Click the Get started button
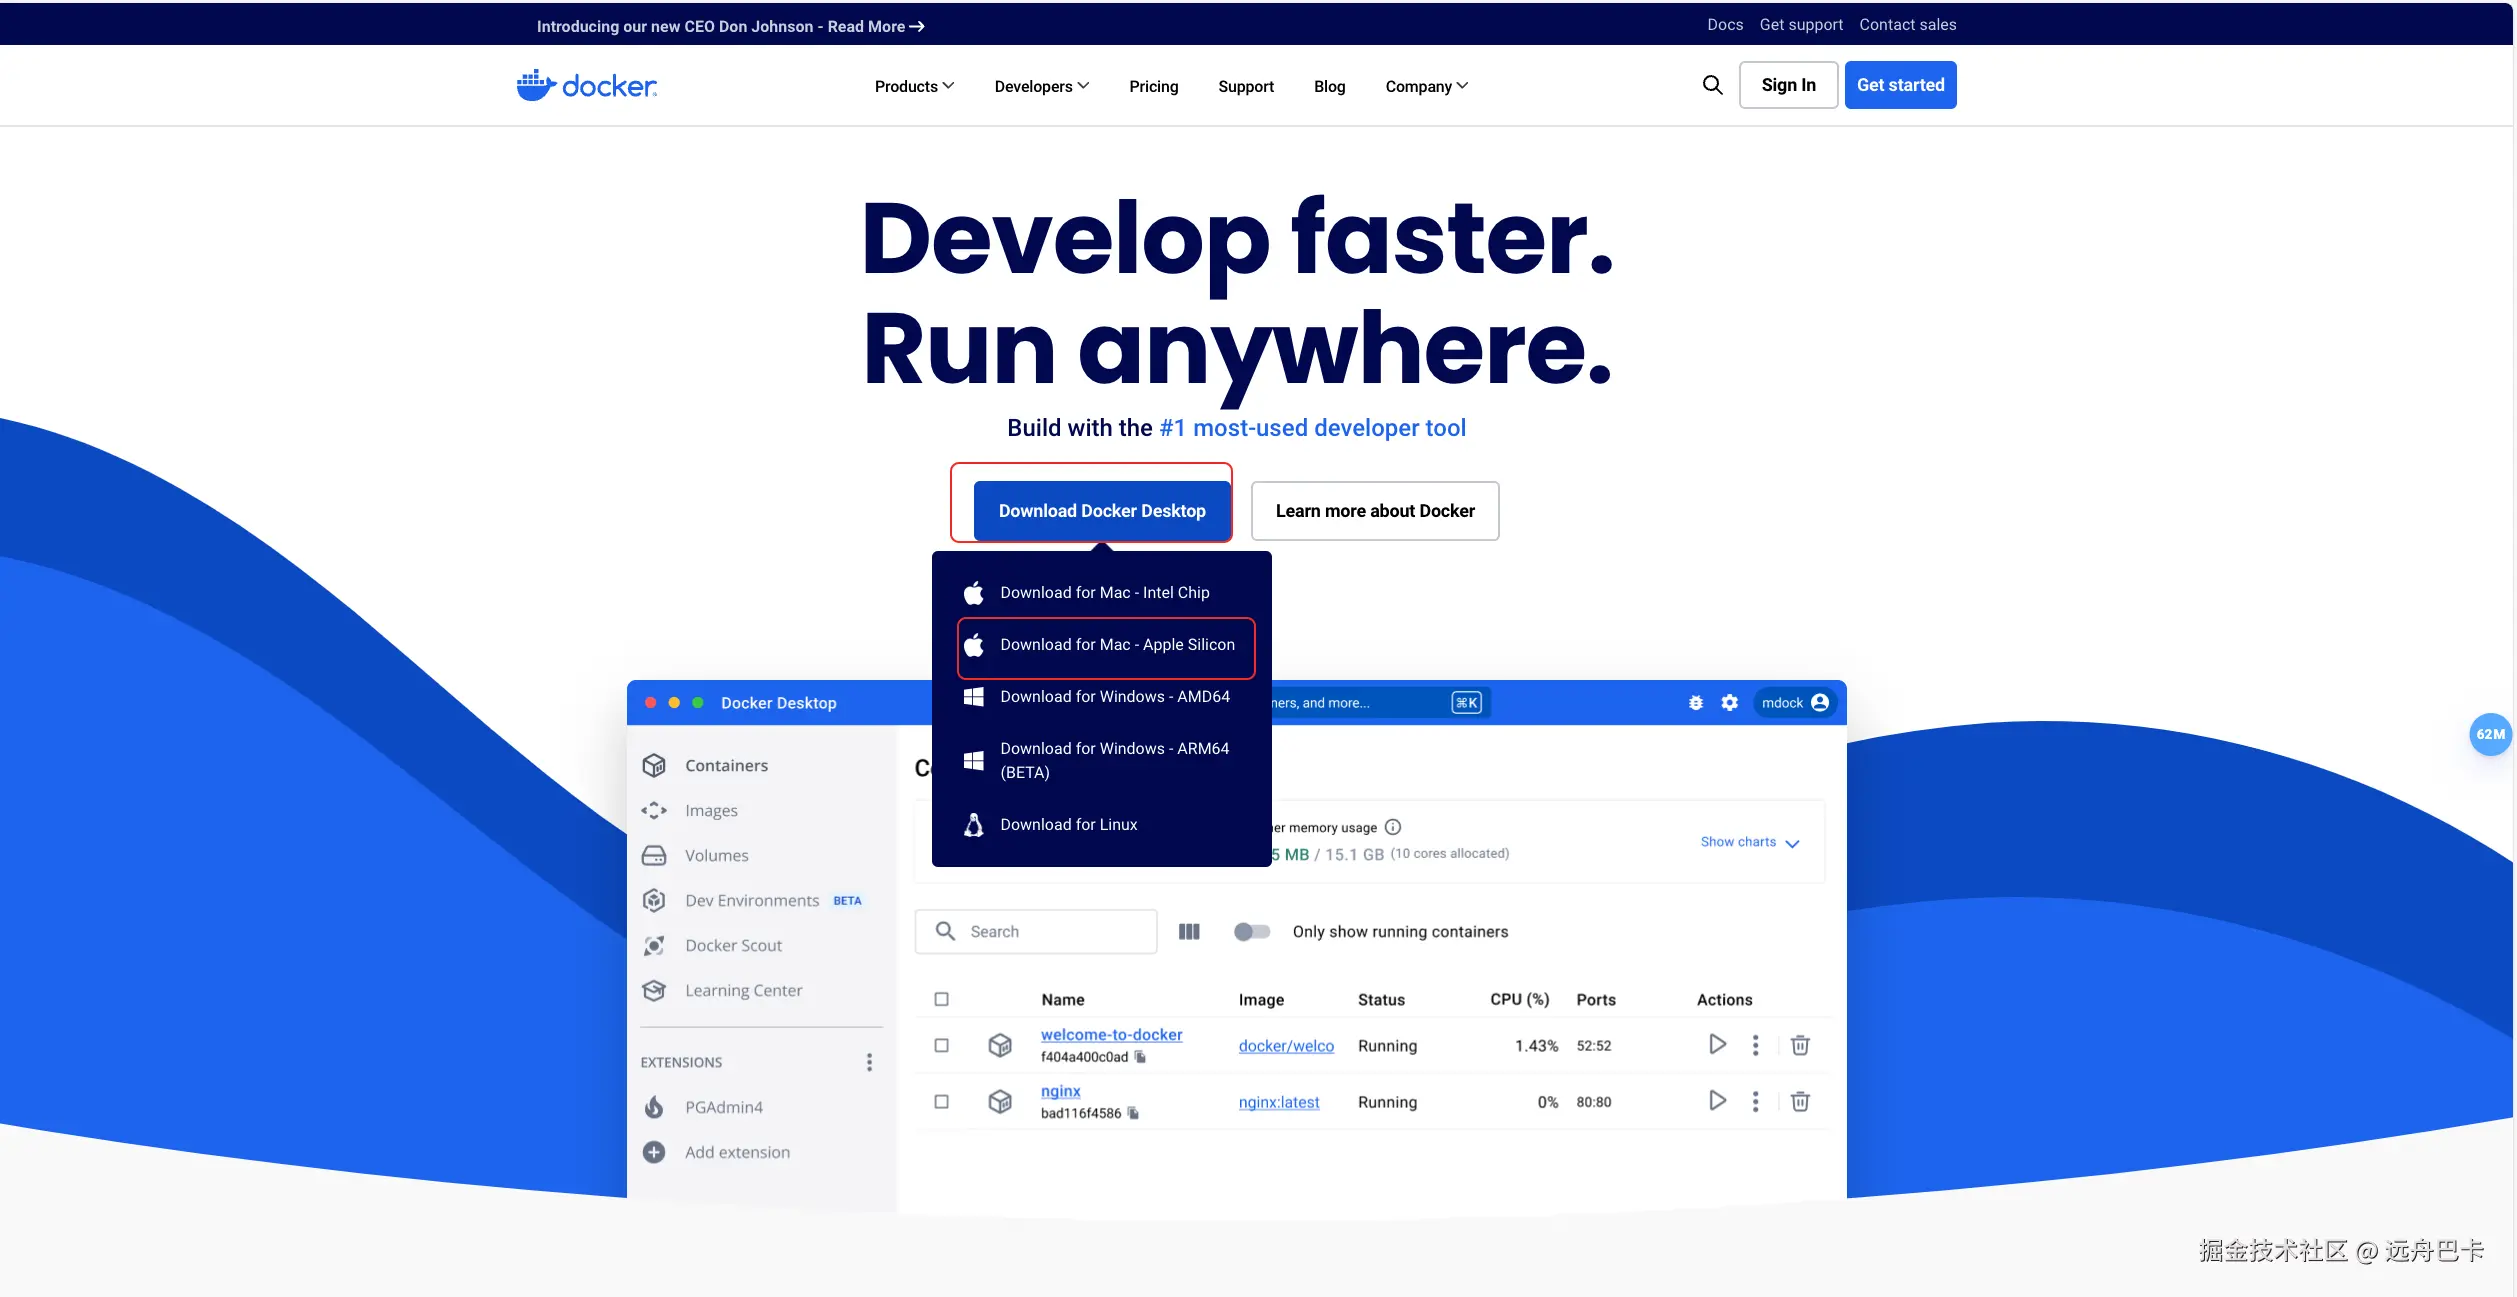 click(1899, 85)
